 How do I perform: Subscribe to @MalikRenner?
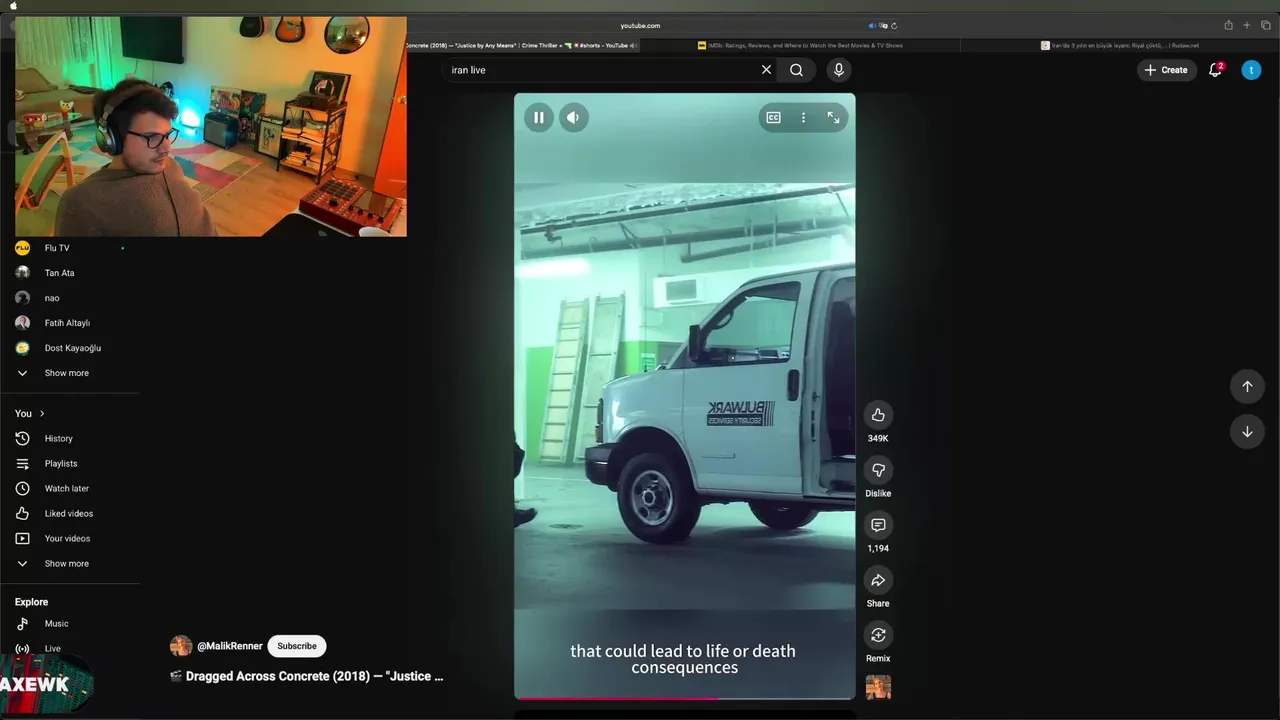pyautogui.click(x=297, y=646)
